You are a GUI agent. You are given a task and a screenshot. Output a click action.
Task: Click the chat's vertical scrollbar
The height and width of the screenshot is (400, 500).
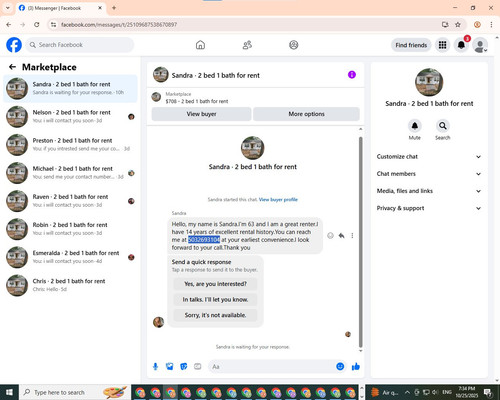[x=360, y=242]
